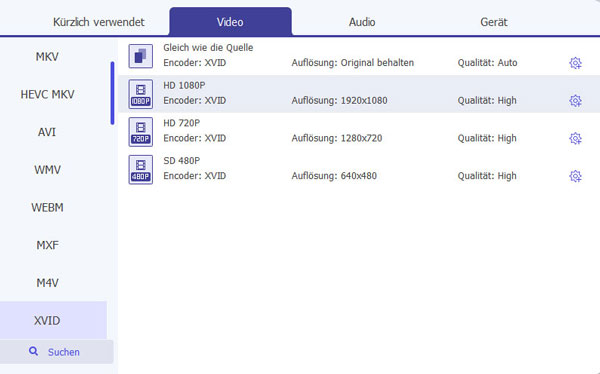600x374 pixels.
Task: Click Encoder: XVID under HD 1080P
Action: pos(194,101)
